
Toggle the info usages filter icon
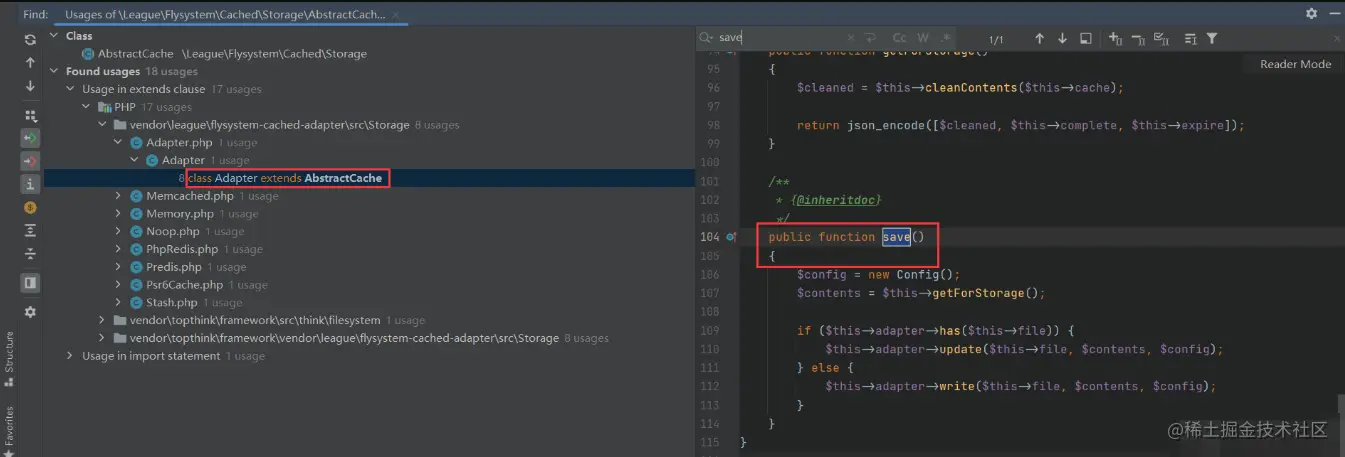(30, 183)
